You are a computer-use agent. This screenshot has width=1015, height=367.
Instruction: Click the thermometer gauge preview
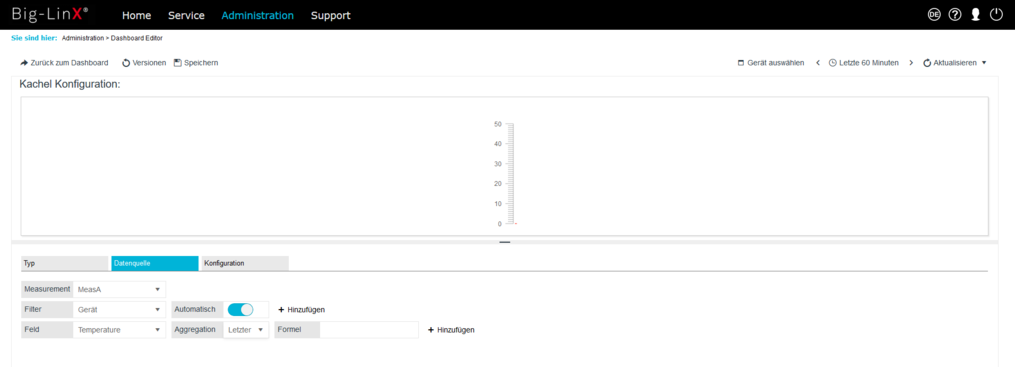506,173
